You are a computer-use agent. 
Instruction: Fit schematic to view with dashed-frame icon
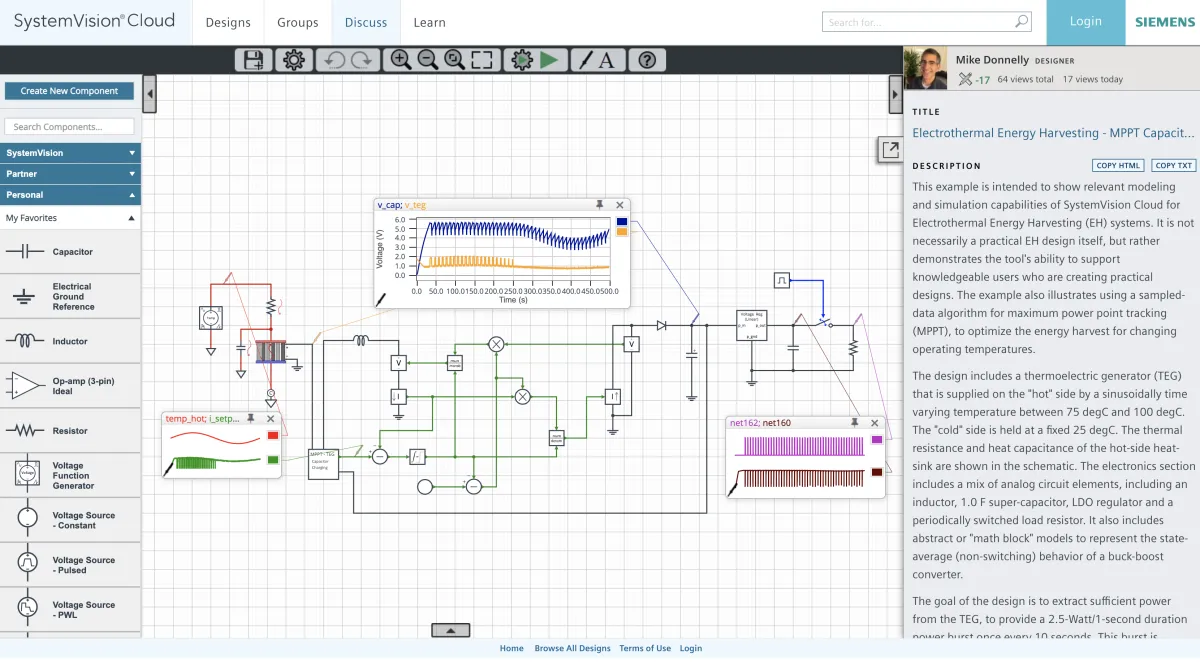coord(482,60)
